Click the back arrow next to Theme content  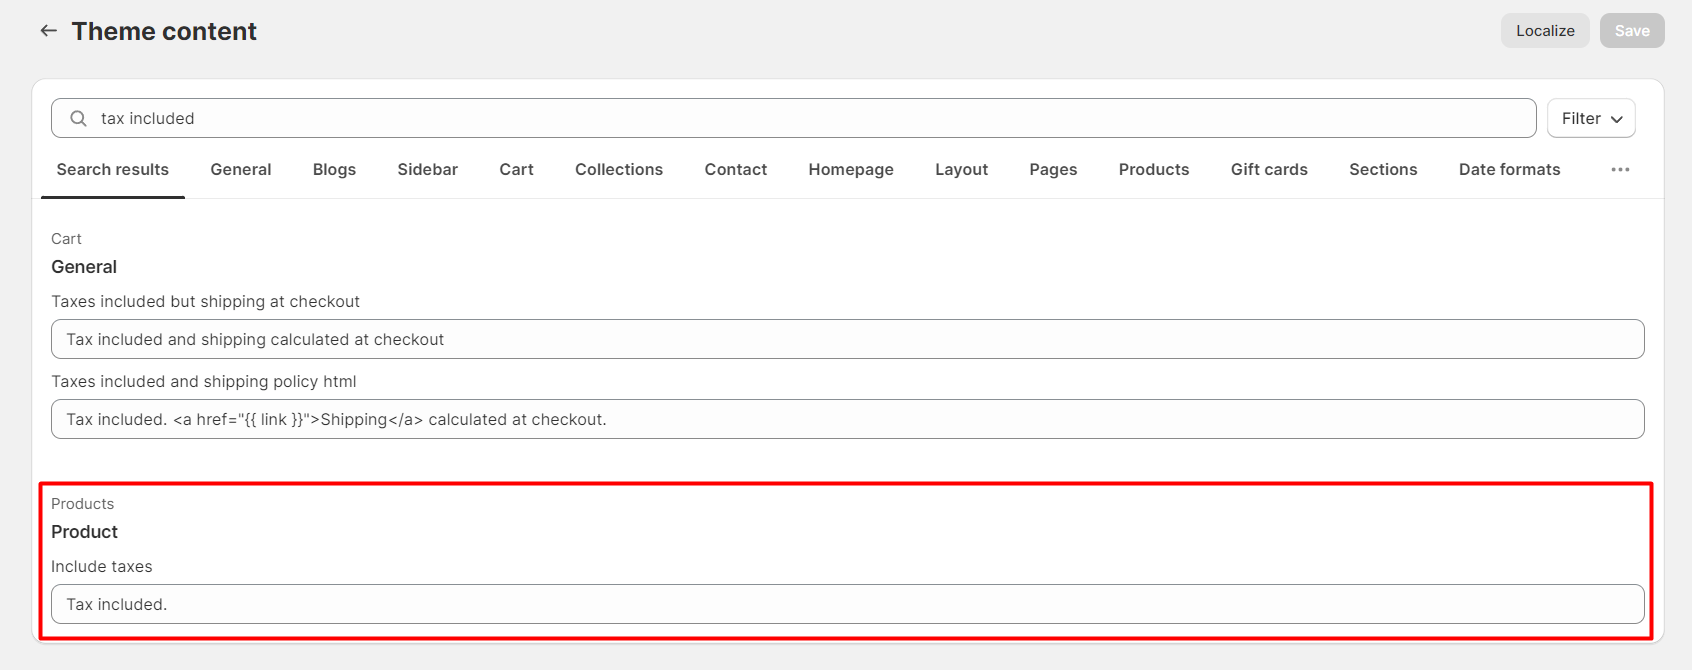coord(48,31)
